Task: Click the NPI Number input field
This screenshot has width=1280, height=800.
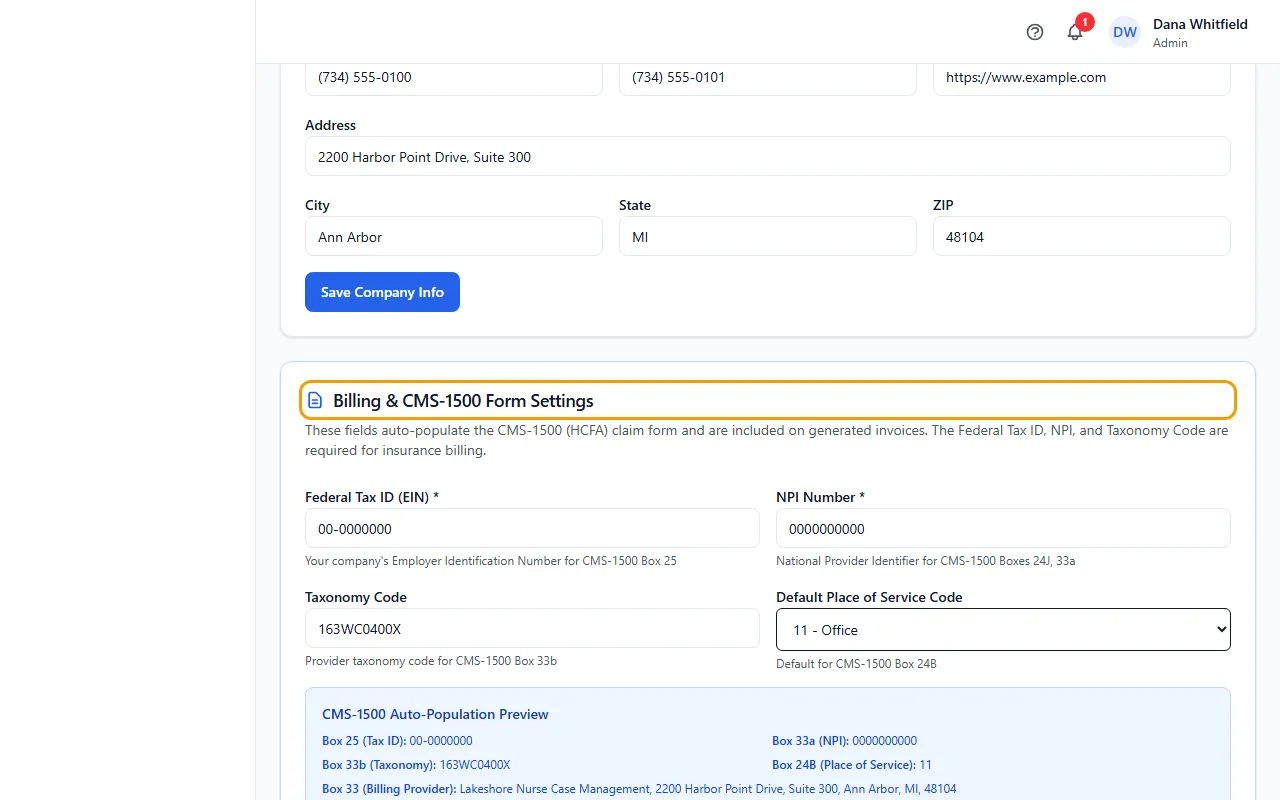Action: pos(1003,529)
